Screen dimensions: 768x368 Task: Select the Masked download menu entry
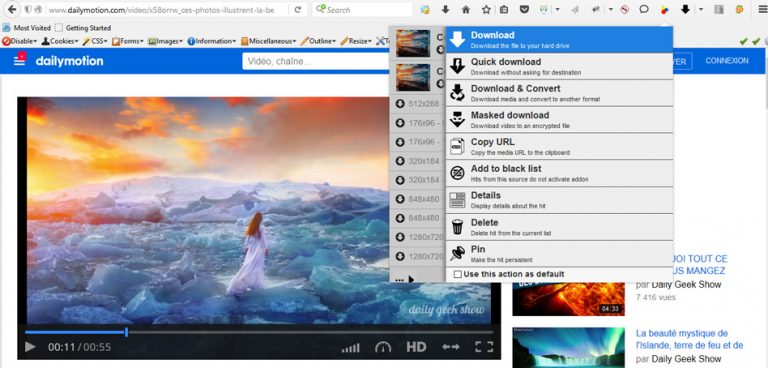(x=559, y=120)
